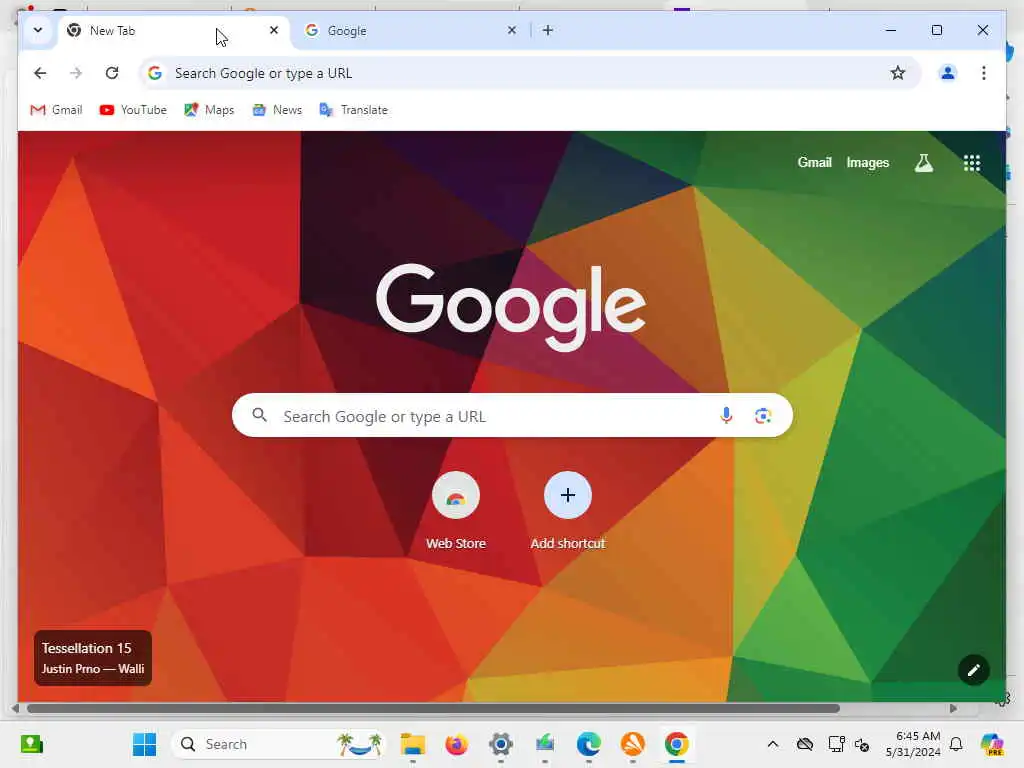Open Microsoft Edge from taskbar
The width and height of the screenshot is (1024, 768).
[589, 744]
